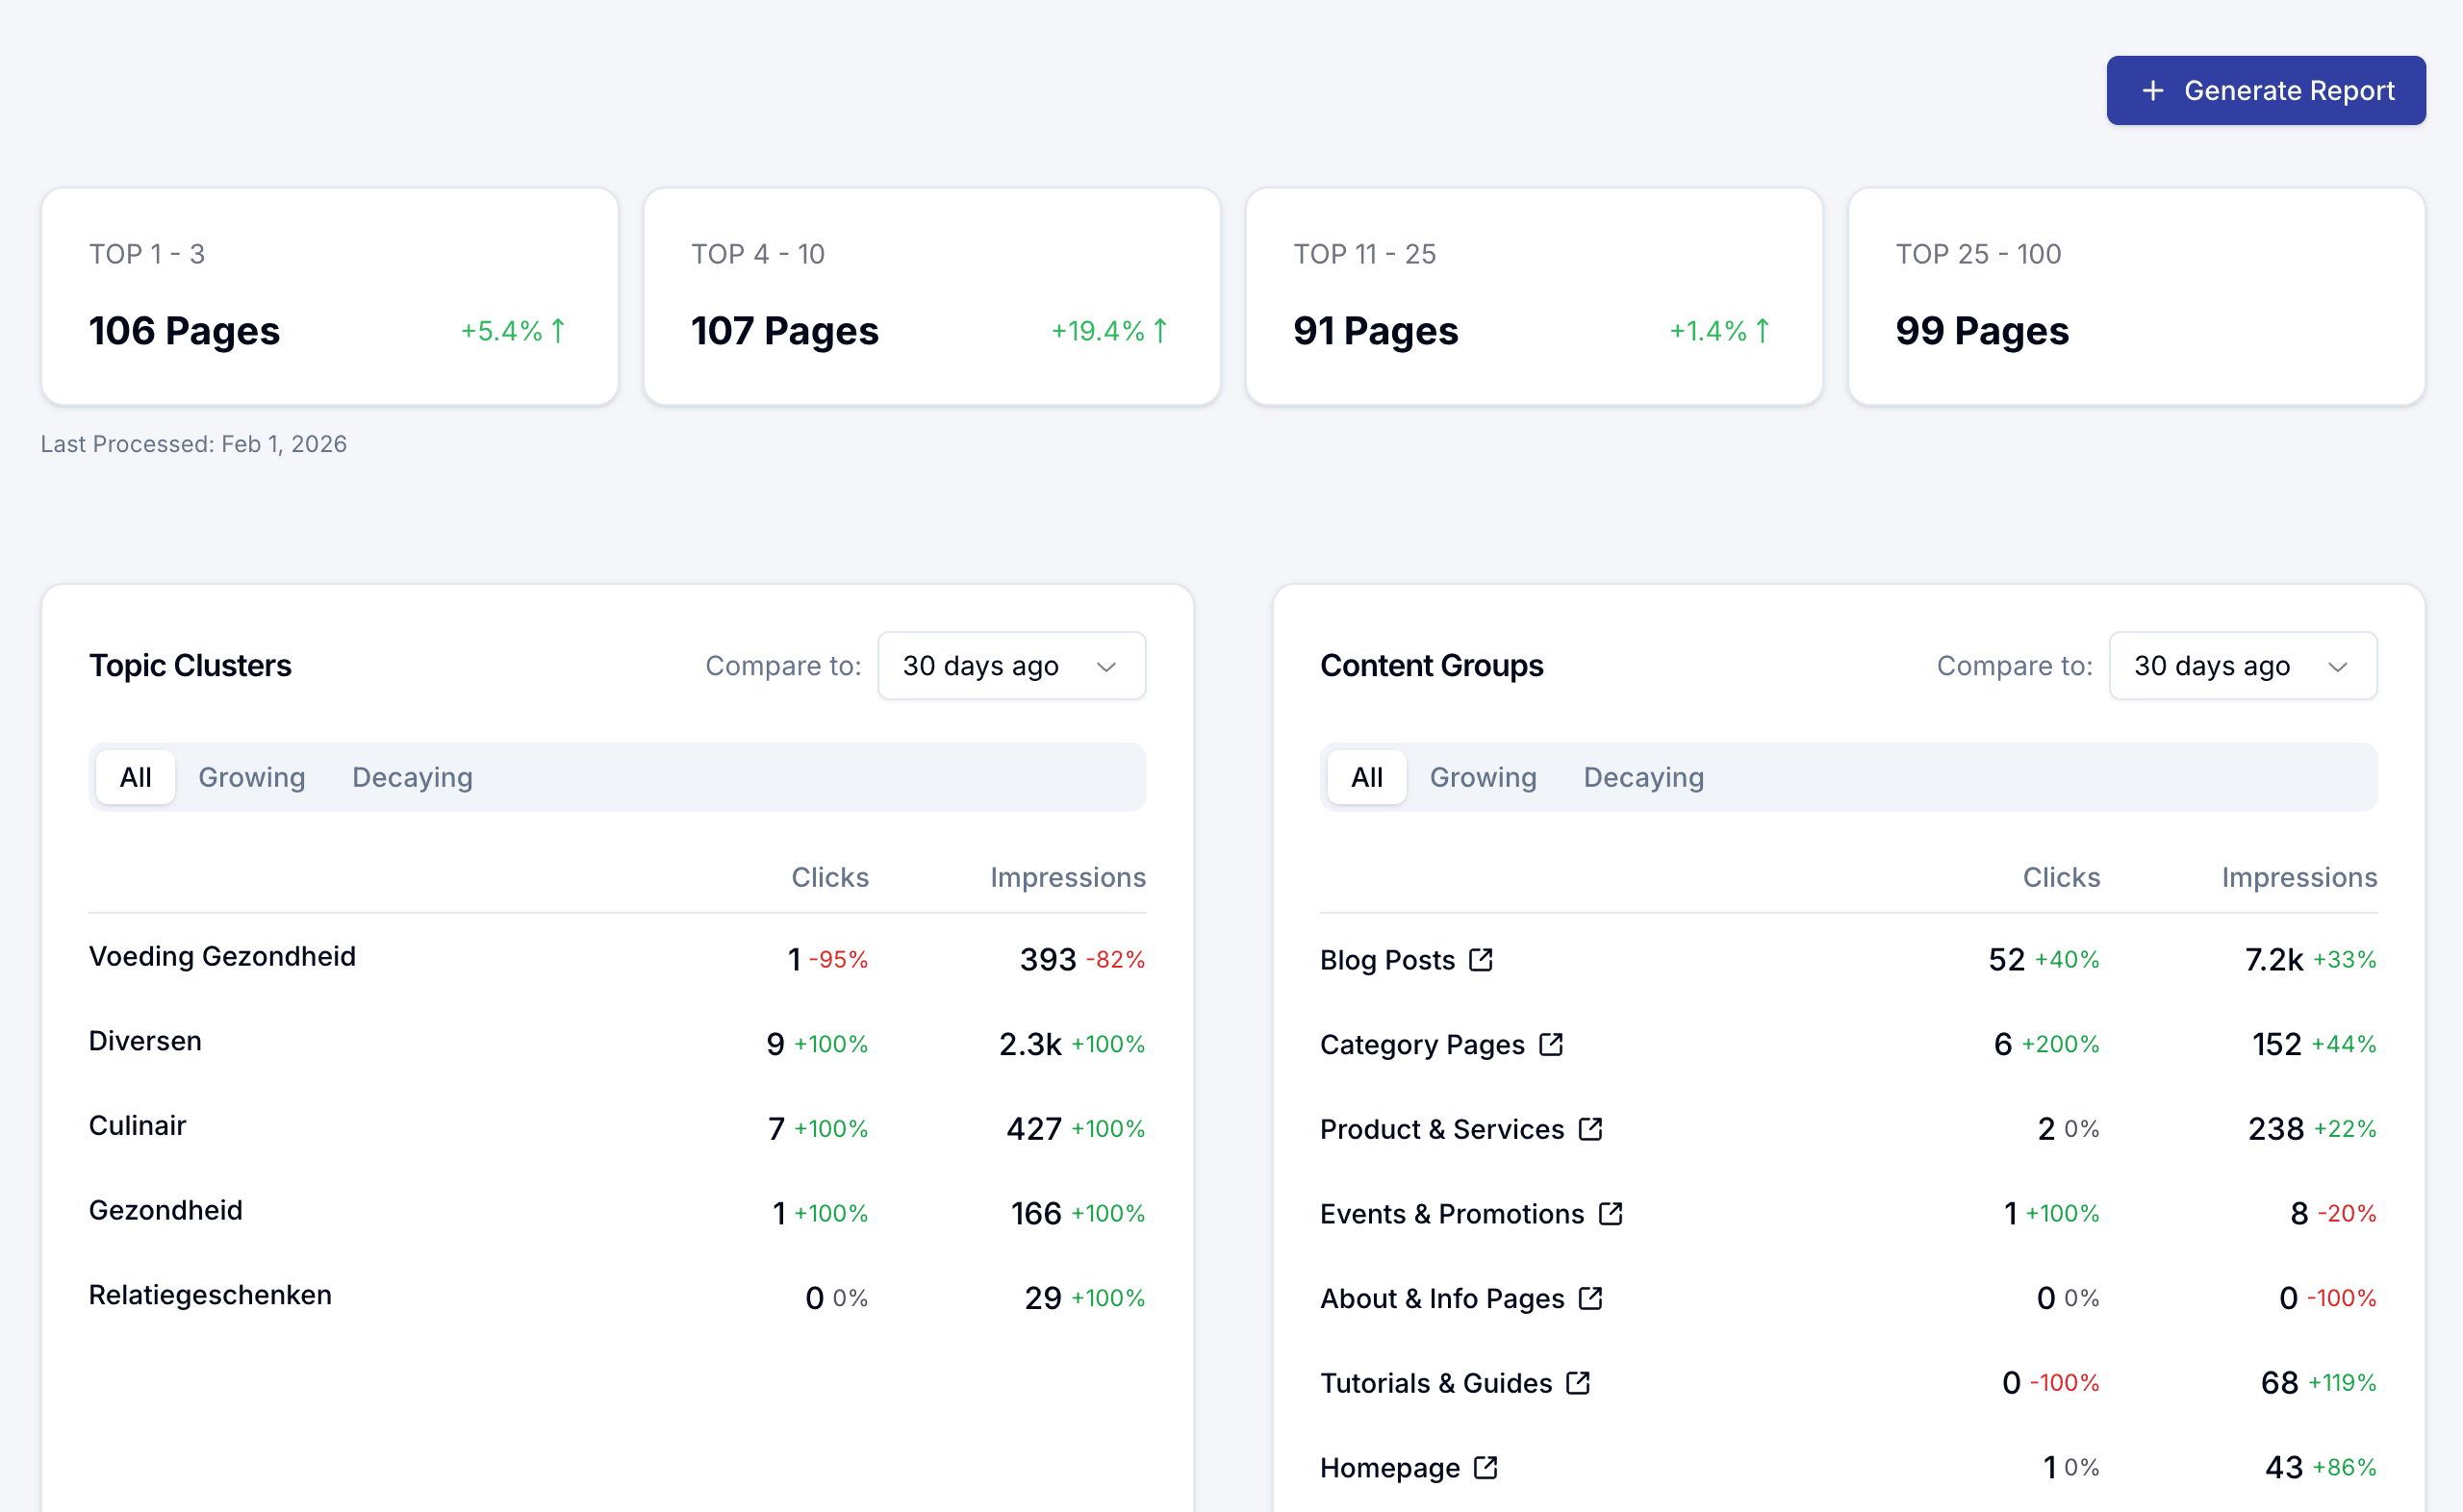Click the About & Info Pages group name
Viewport: 2463px width, 1512px height.
(1442, 1298)
